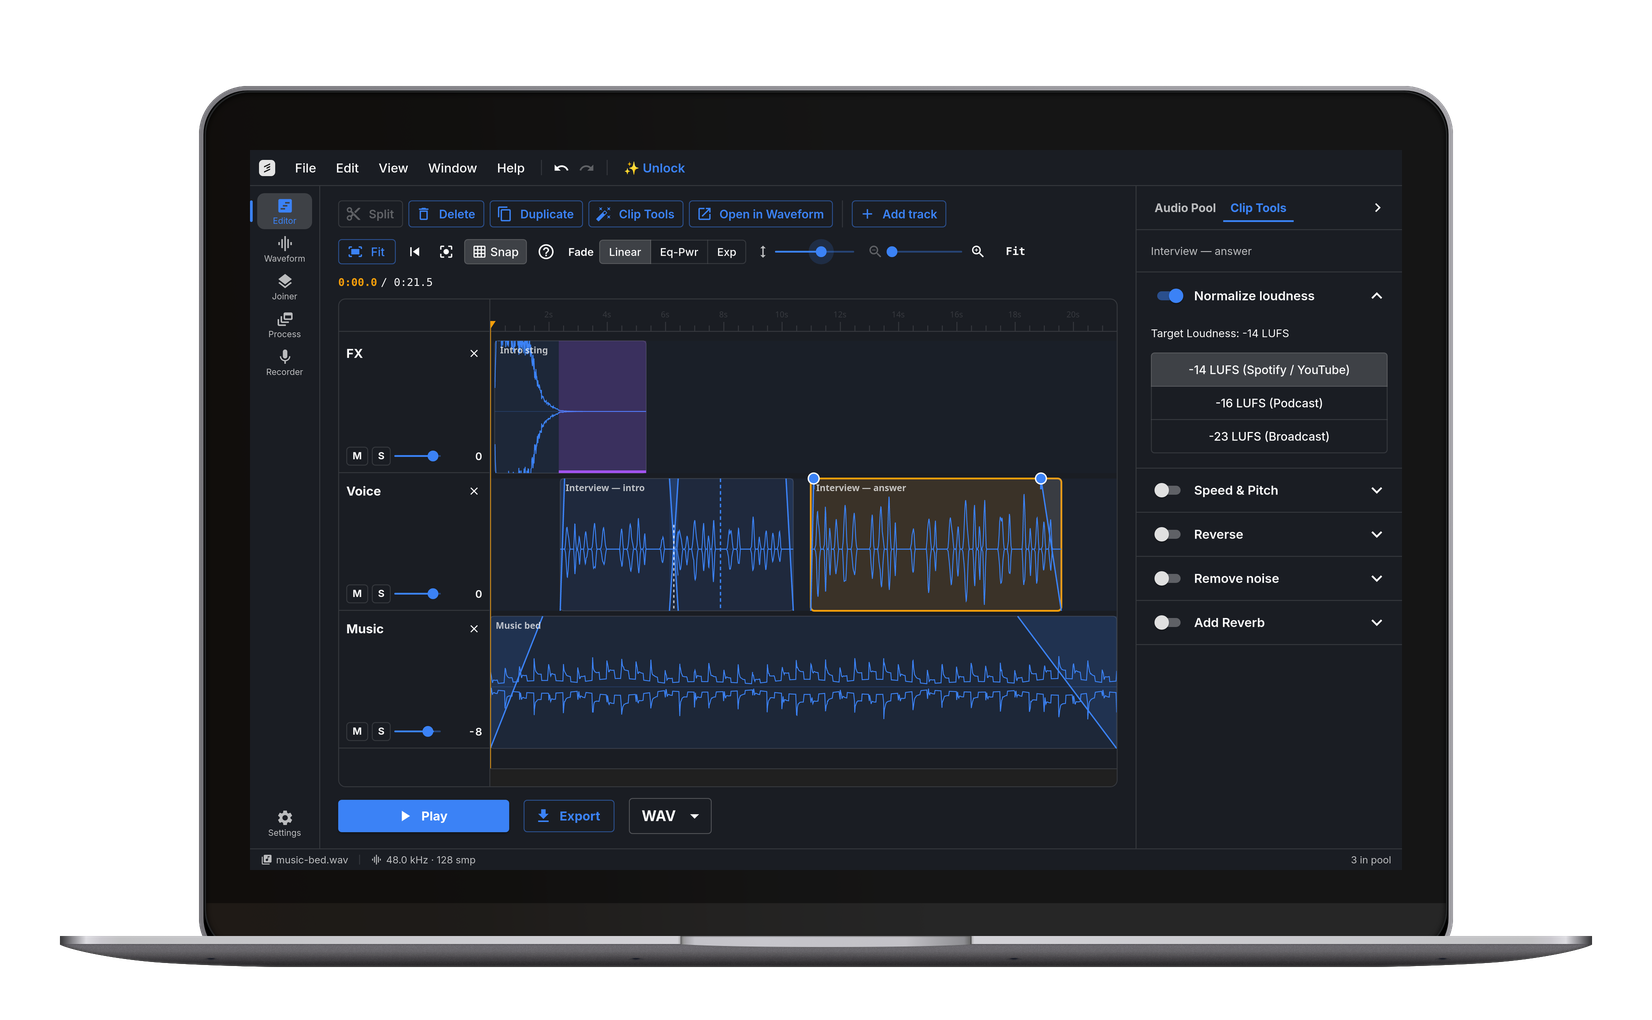Open the help question mark icon

point(546,252)
